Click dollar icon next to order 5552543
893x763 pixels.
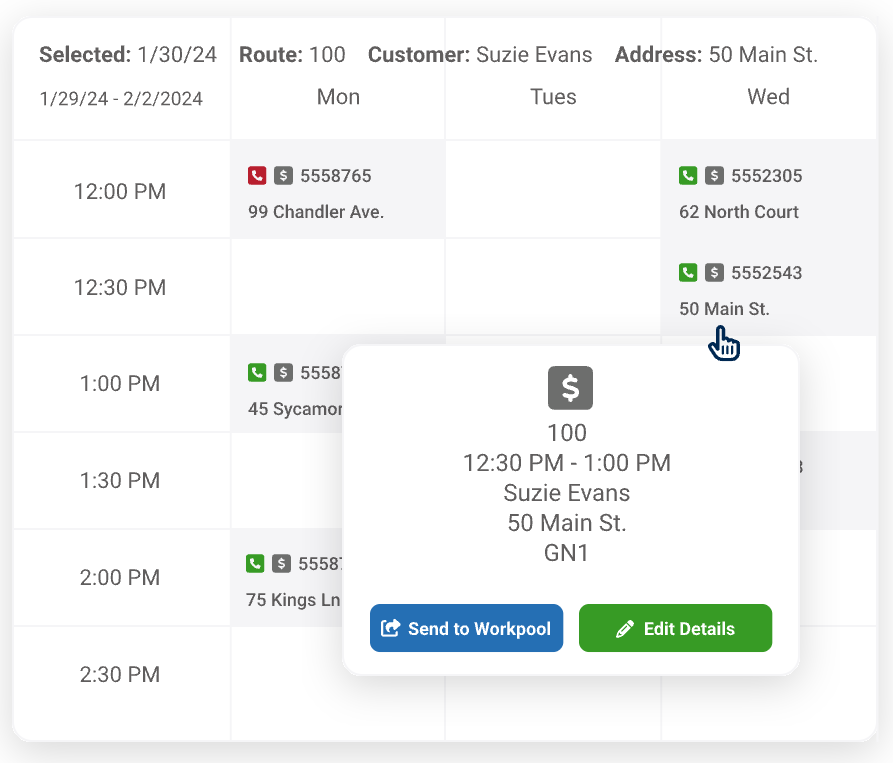click(x=714, y=272)
